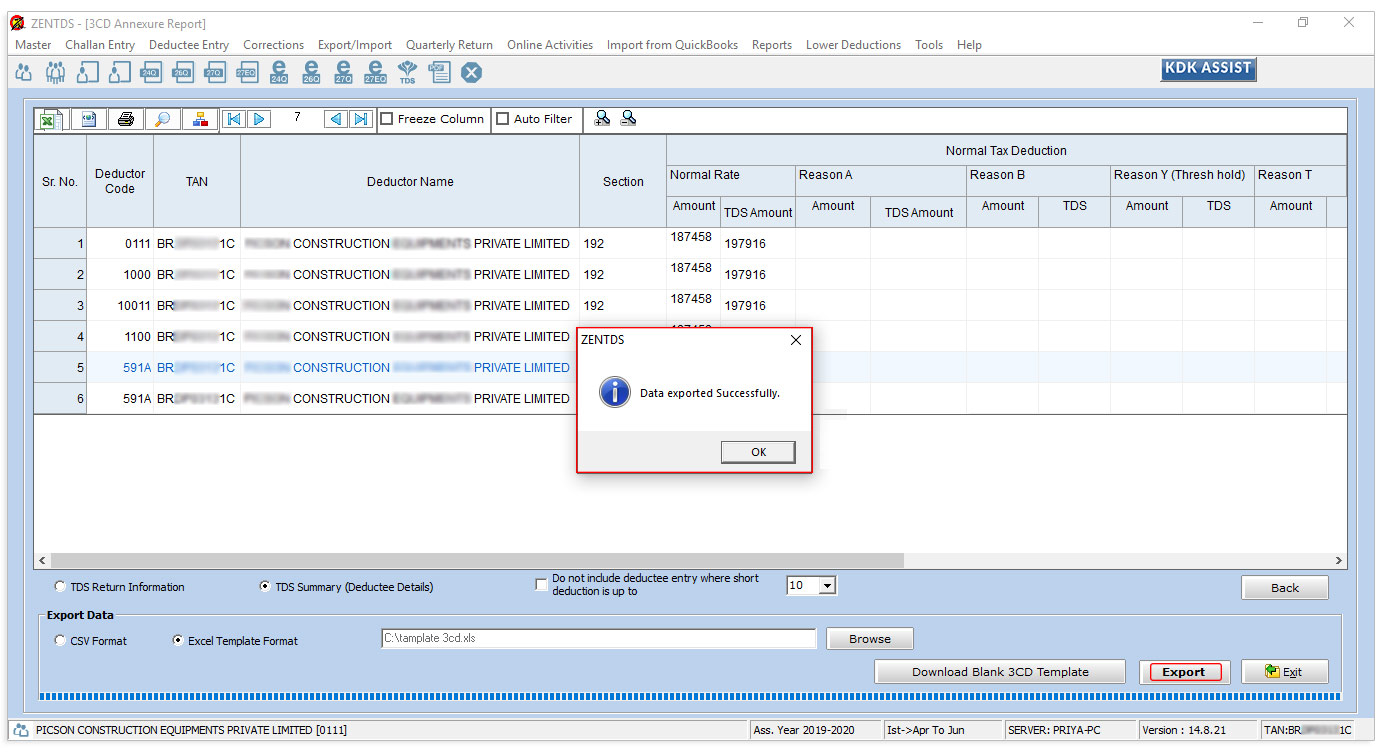Open the Reports menu

[x=772, y=45]
